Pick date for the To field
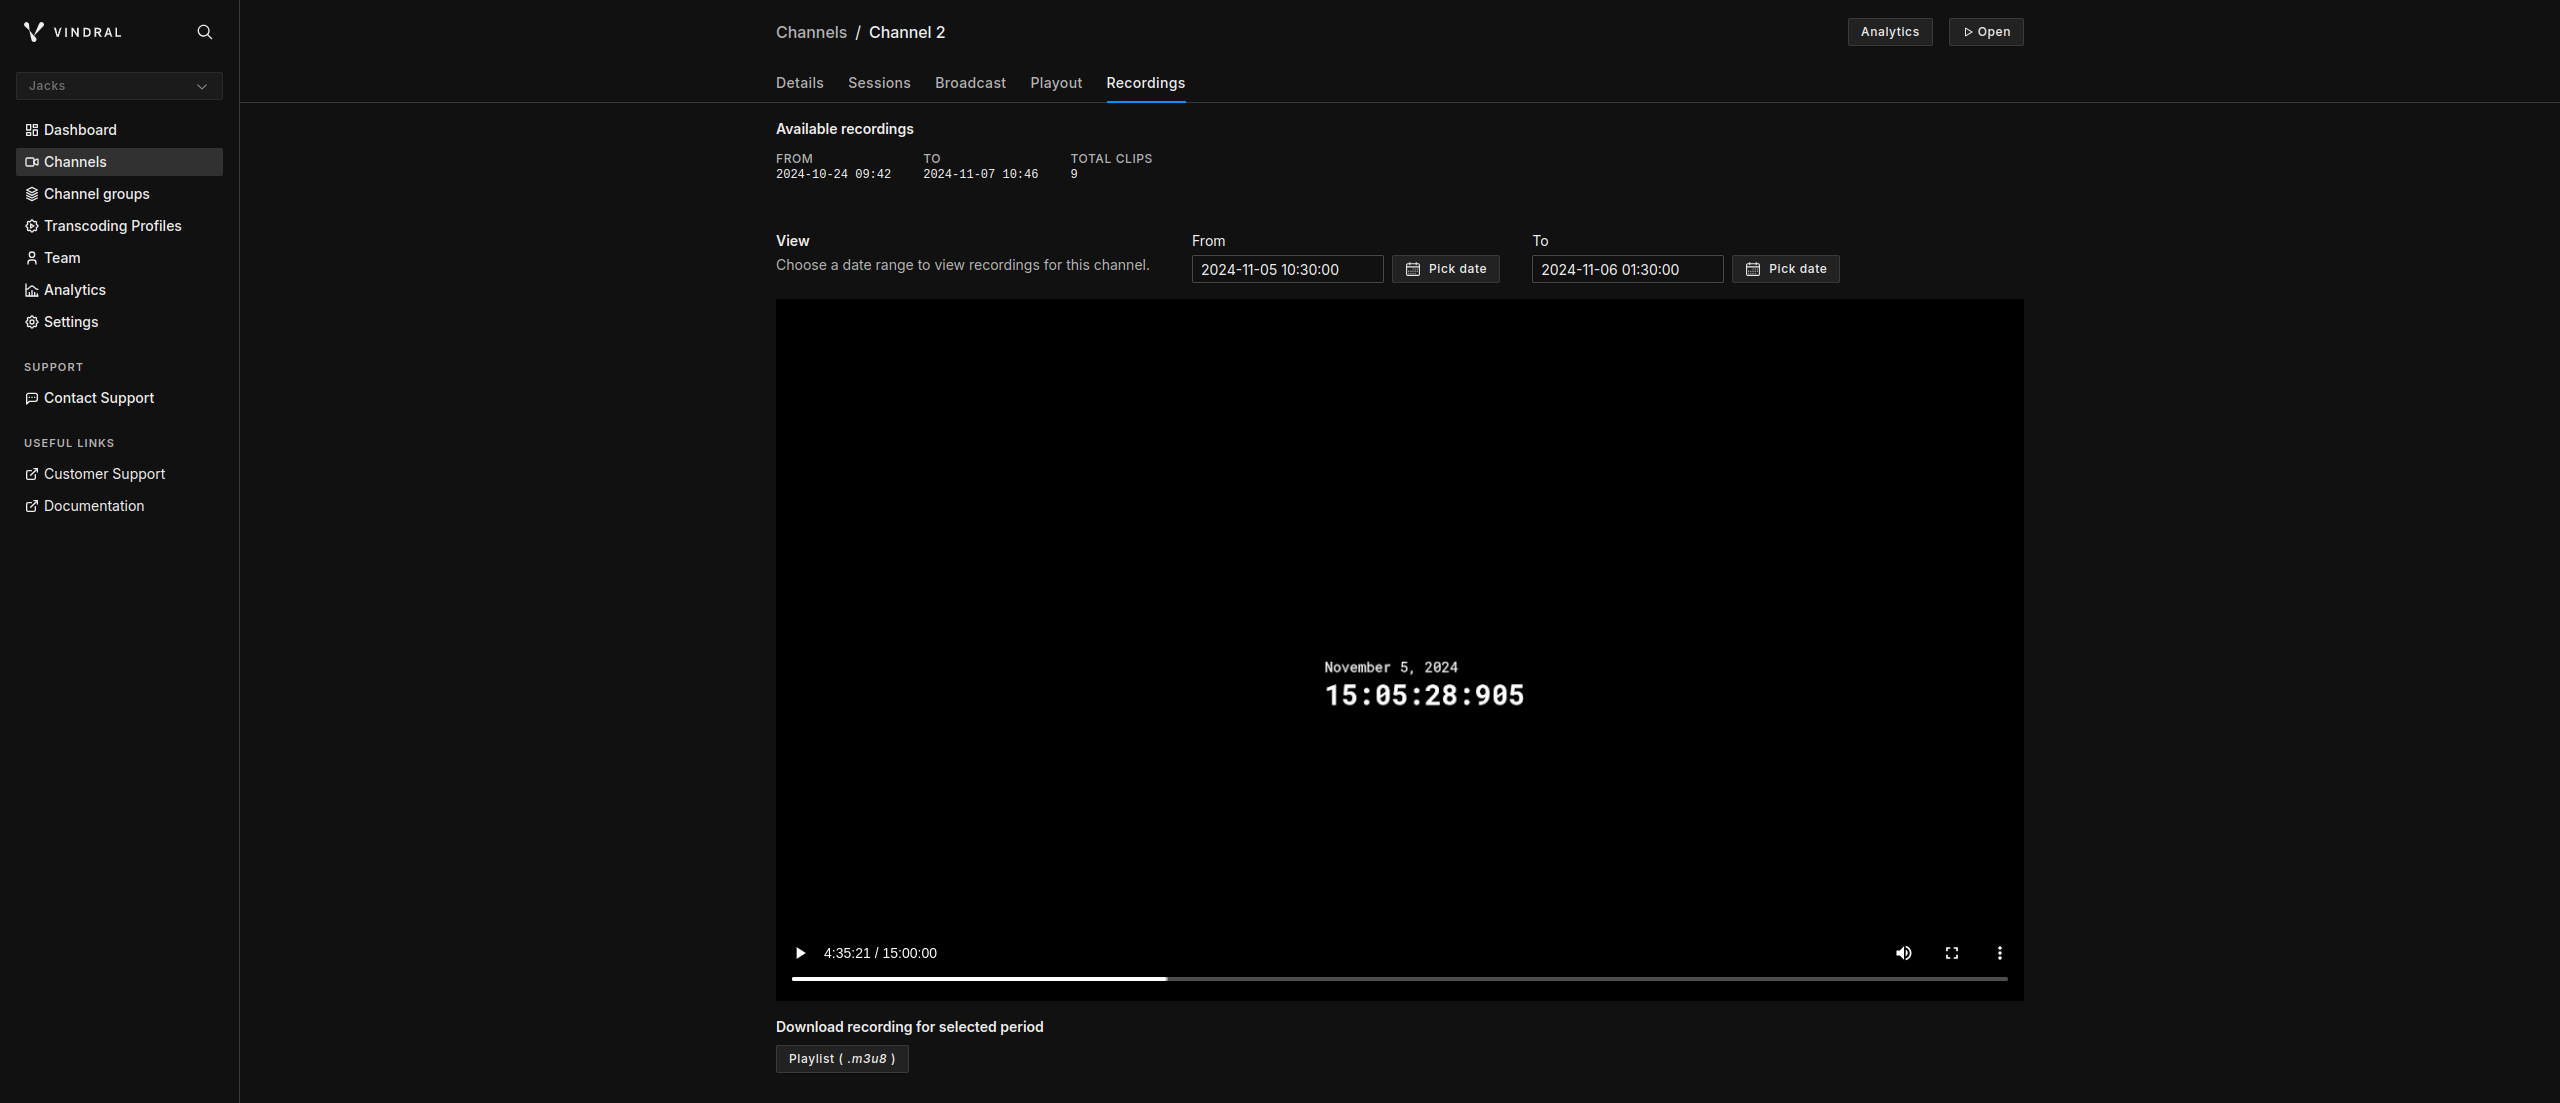The width and height of the screenshot is (2560, 1103). [1785, 269]
